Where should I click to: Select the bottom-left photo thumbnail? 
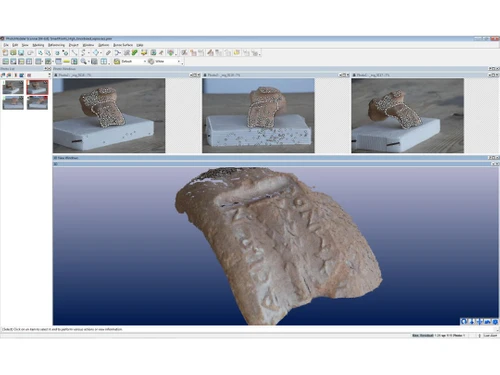click(x=13, y=103)
